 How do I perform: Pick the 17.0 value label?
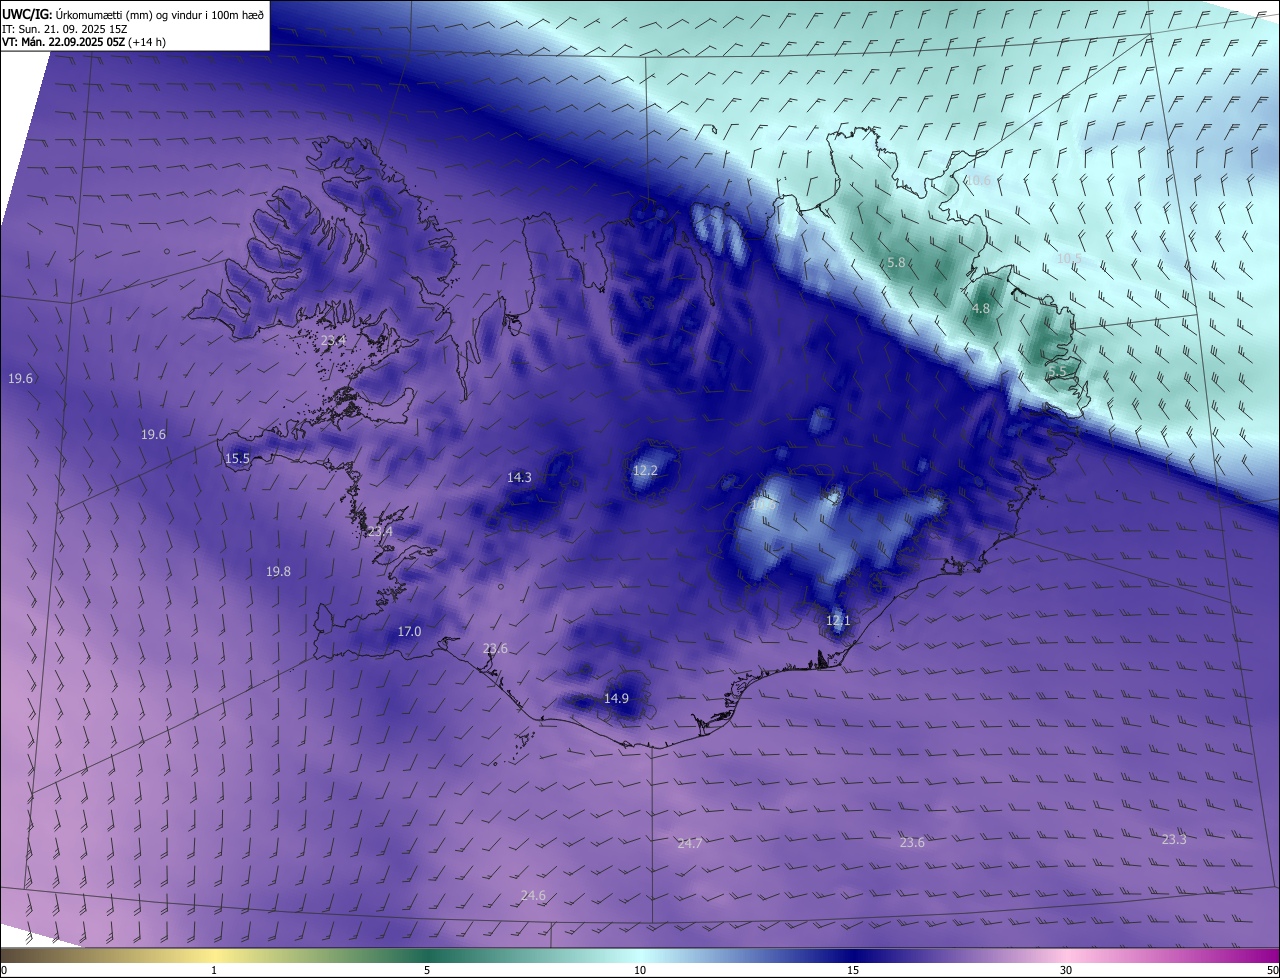[x=409, y=632]
